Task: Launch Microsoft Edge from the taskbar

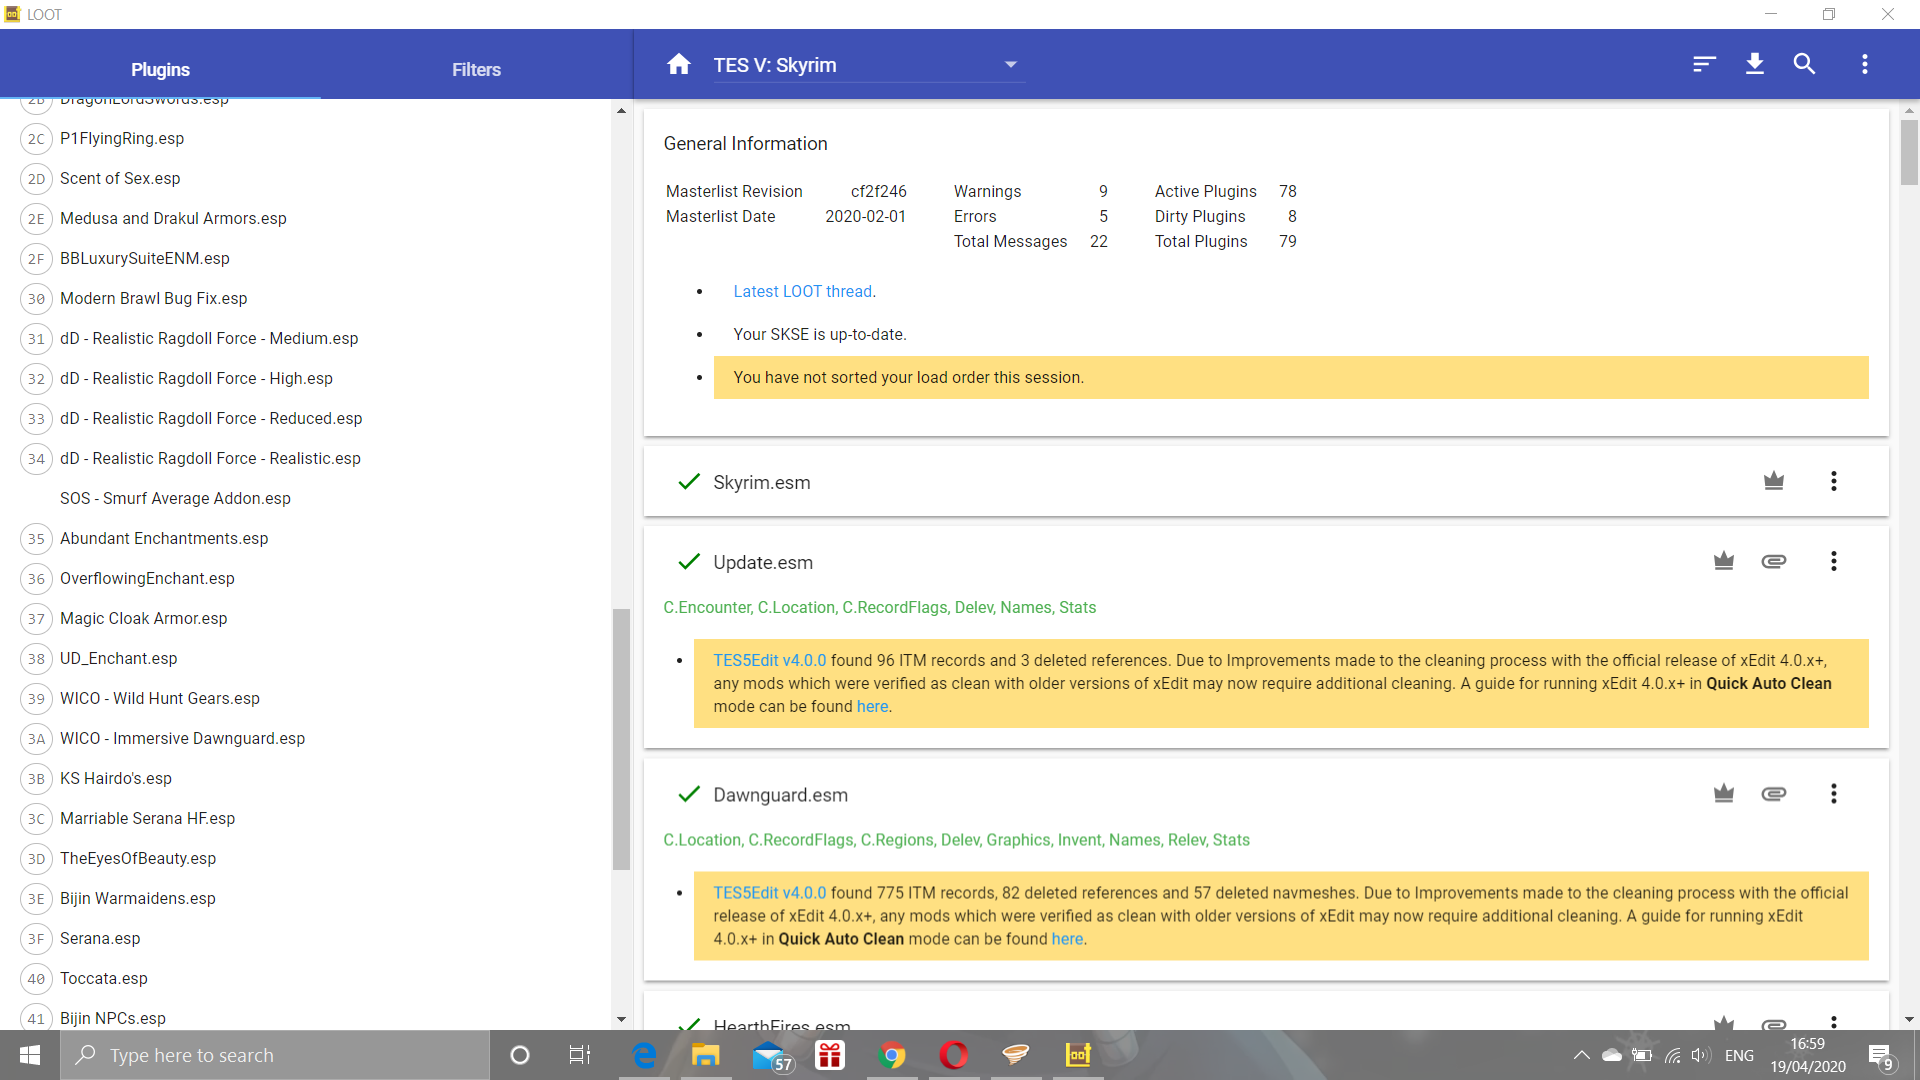Action: tap(644, 1055)
